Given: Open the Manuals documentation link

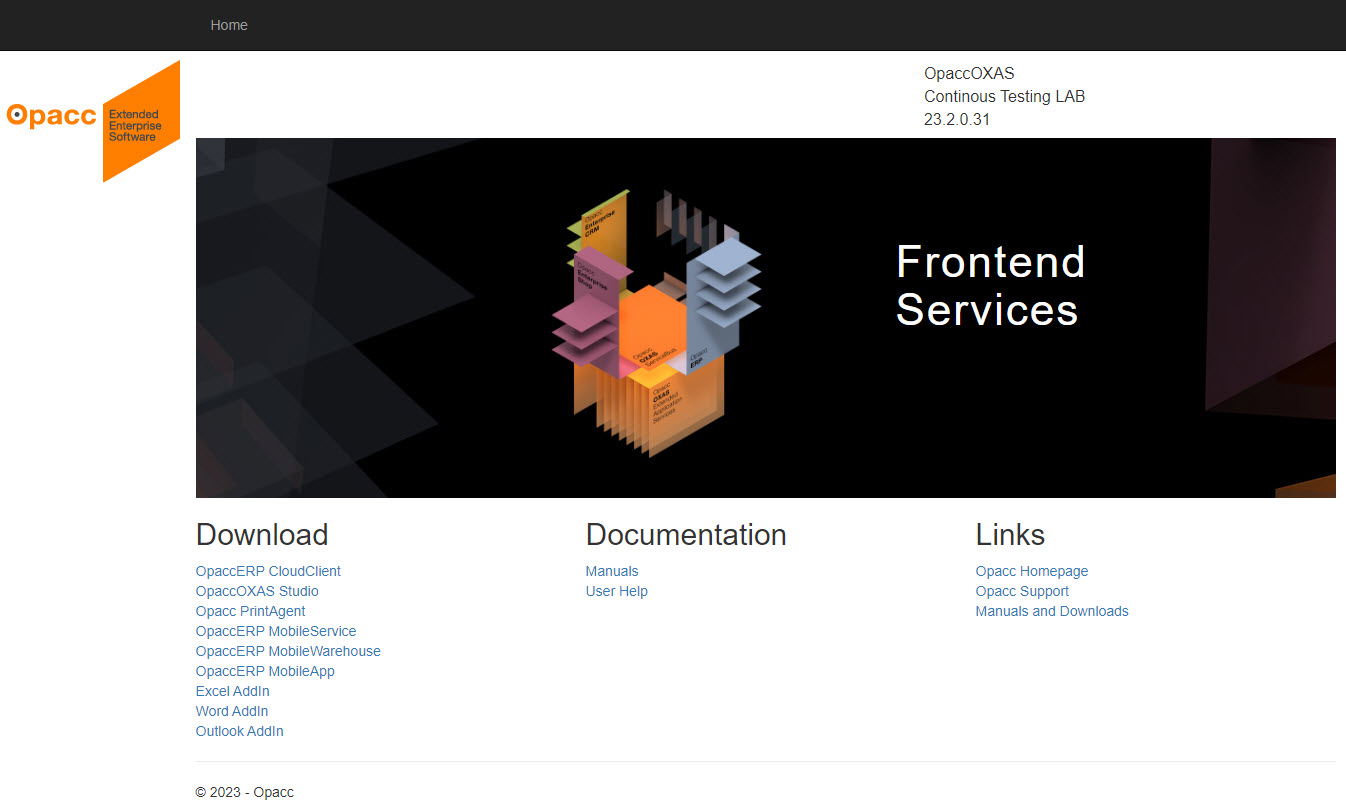Looking at the screenshot, I should pyautogui.click(x=612, y=571).
